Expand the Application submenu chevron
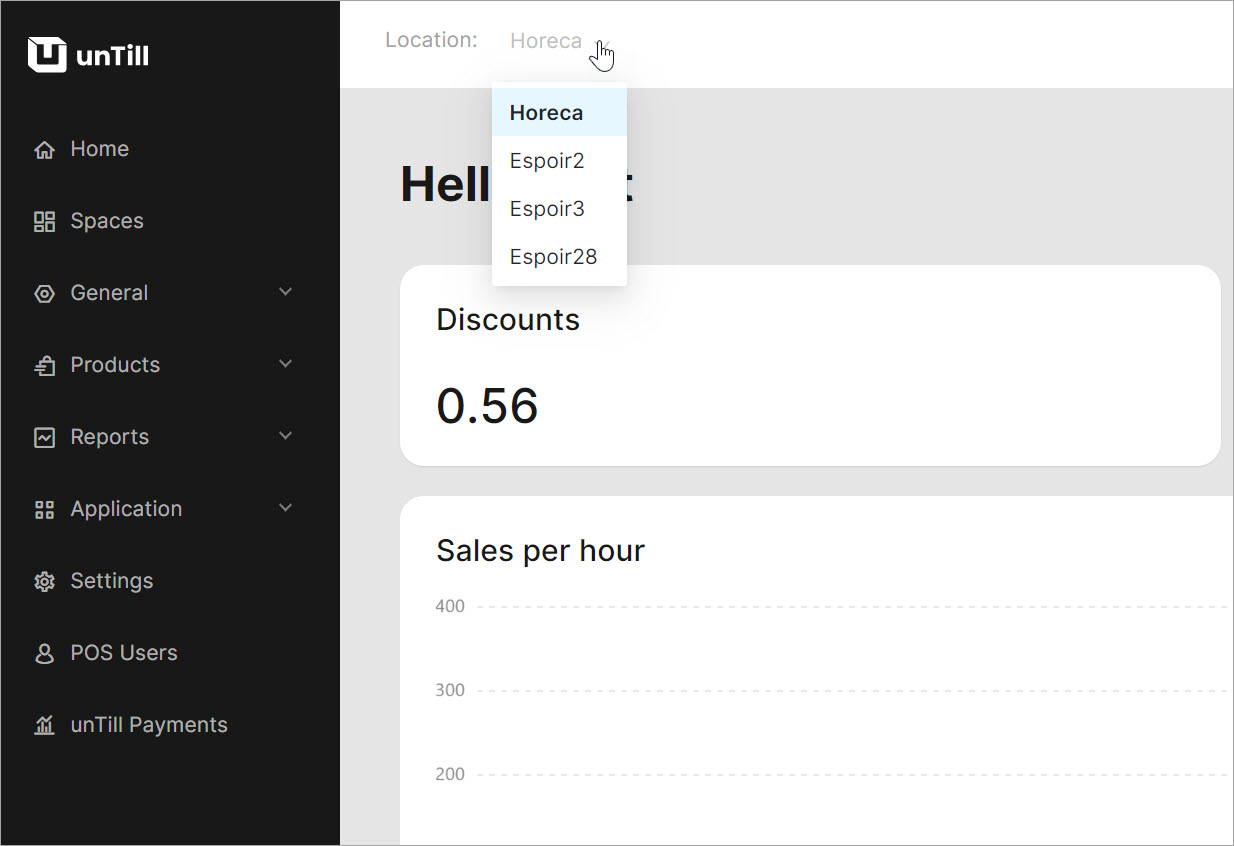The image size is (1234, 846). (x=285, y=508)
